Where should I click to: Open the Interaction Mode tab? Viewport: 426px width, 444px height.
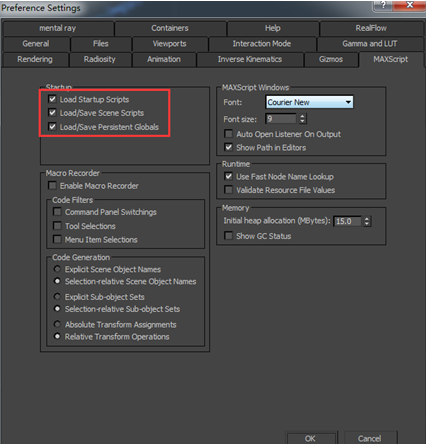262,44
